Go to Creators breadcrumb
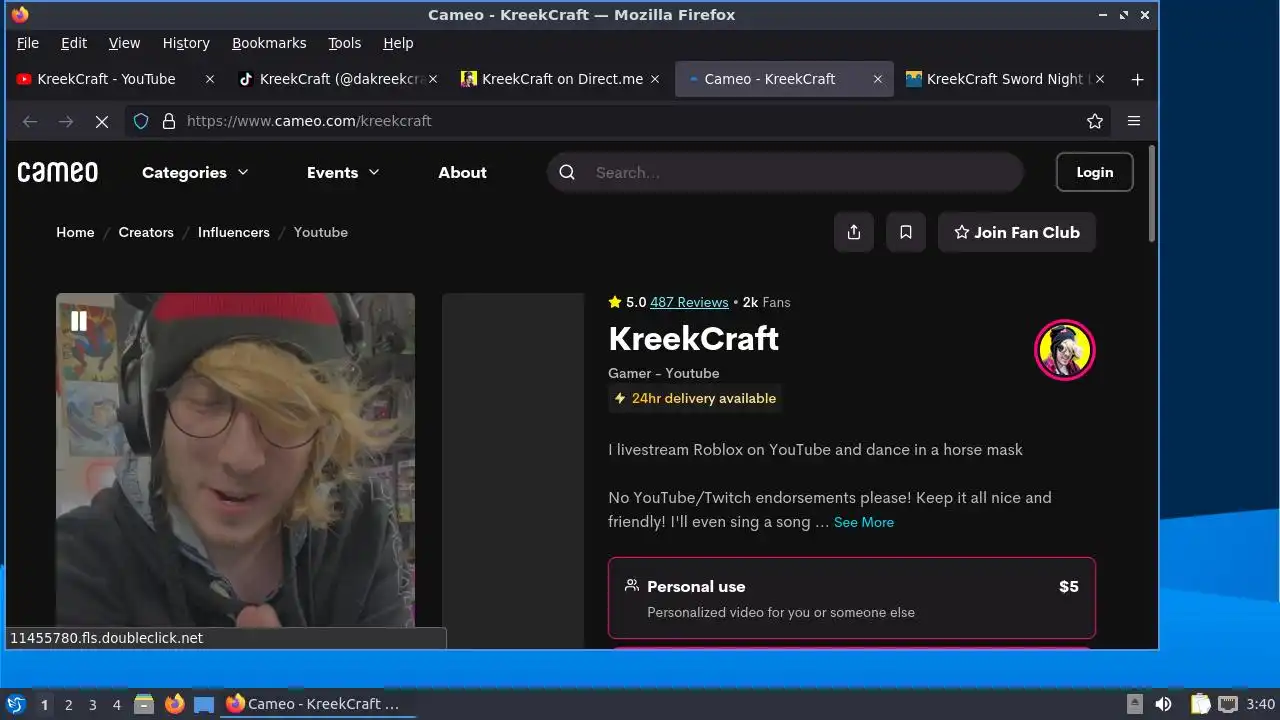The image size is (1280, 720). point(146,232)
